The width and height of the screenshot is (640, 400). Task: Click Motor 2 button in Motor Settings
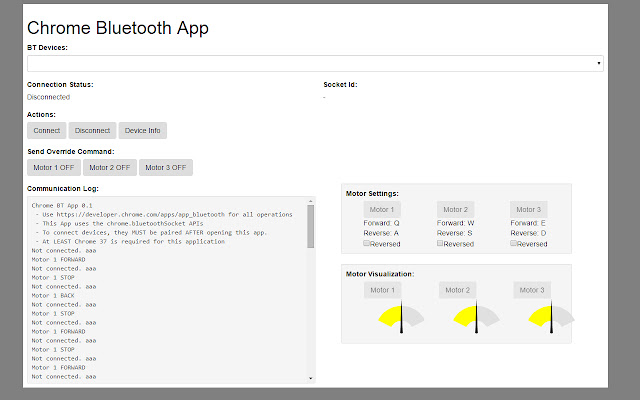pyautogui.click(x=456, y=209)
